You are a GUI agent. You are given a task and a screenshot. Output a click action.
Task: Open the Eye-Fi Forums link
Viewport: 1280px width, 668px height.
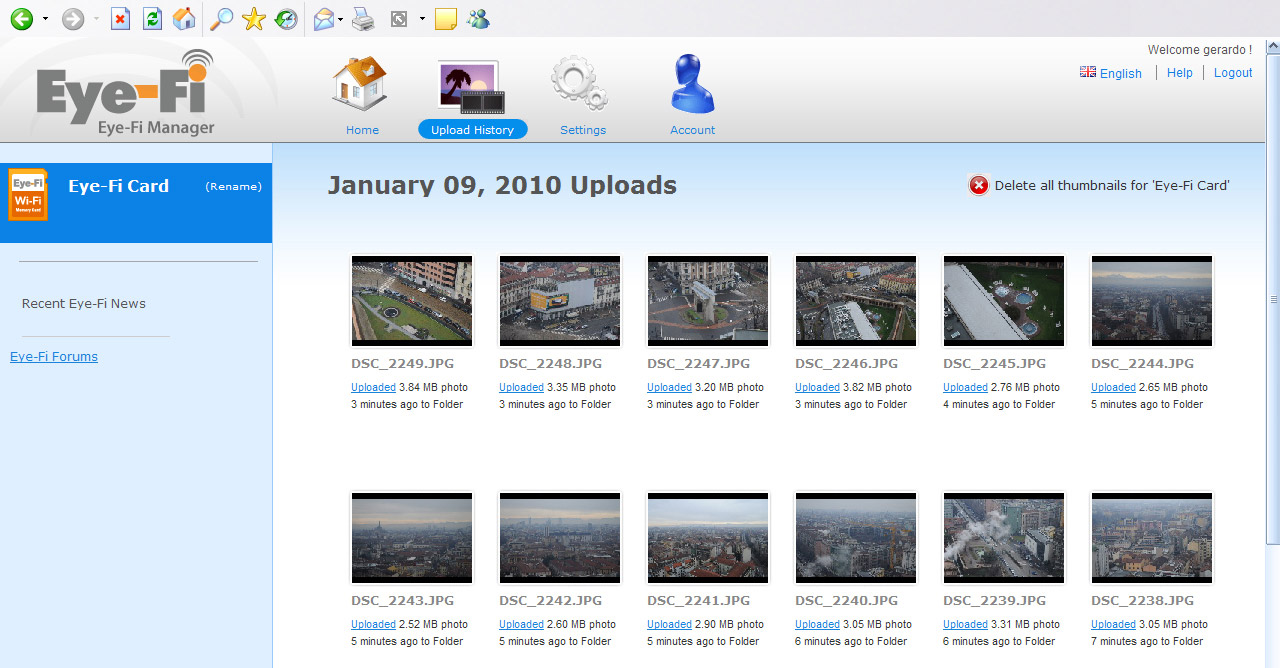54,357
